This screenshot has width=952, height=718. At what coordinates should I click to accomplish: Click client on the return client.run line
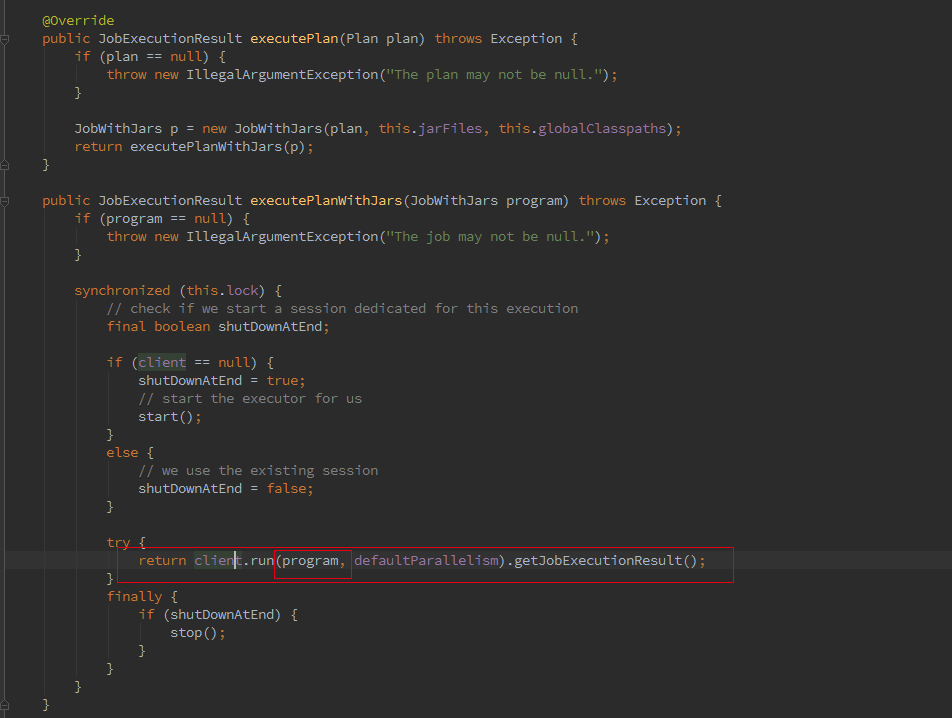[x=218, y=561]
